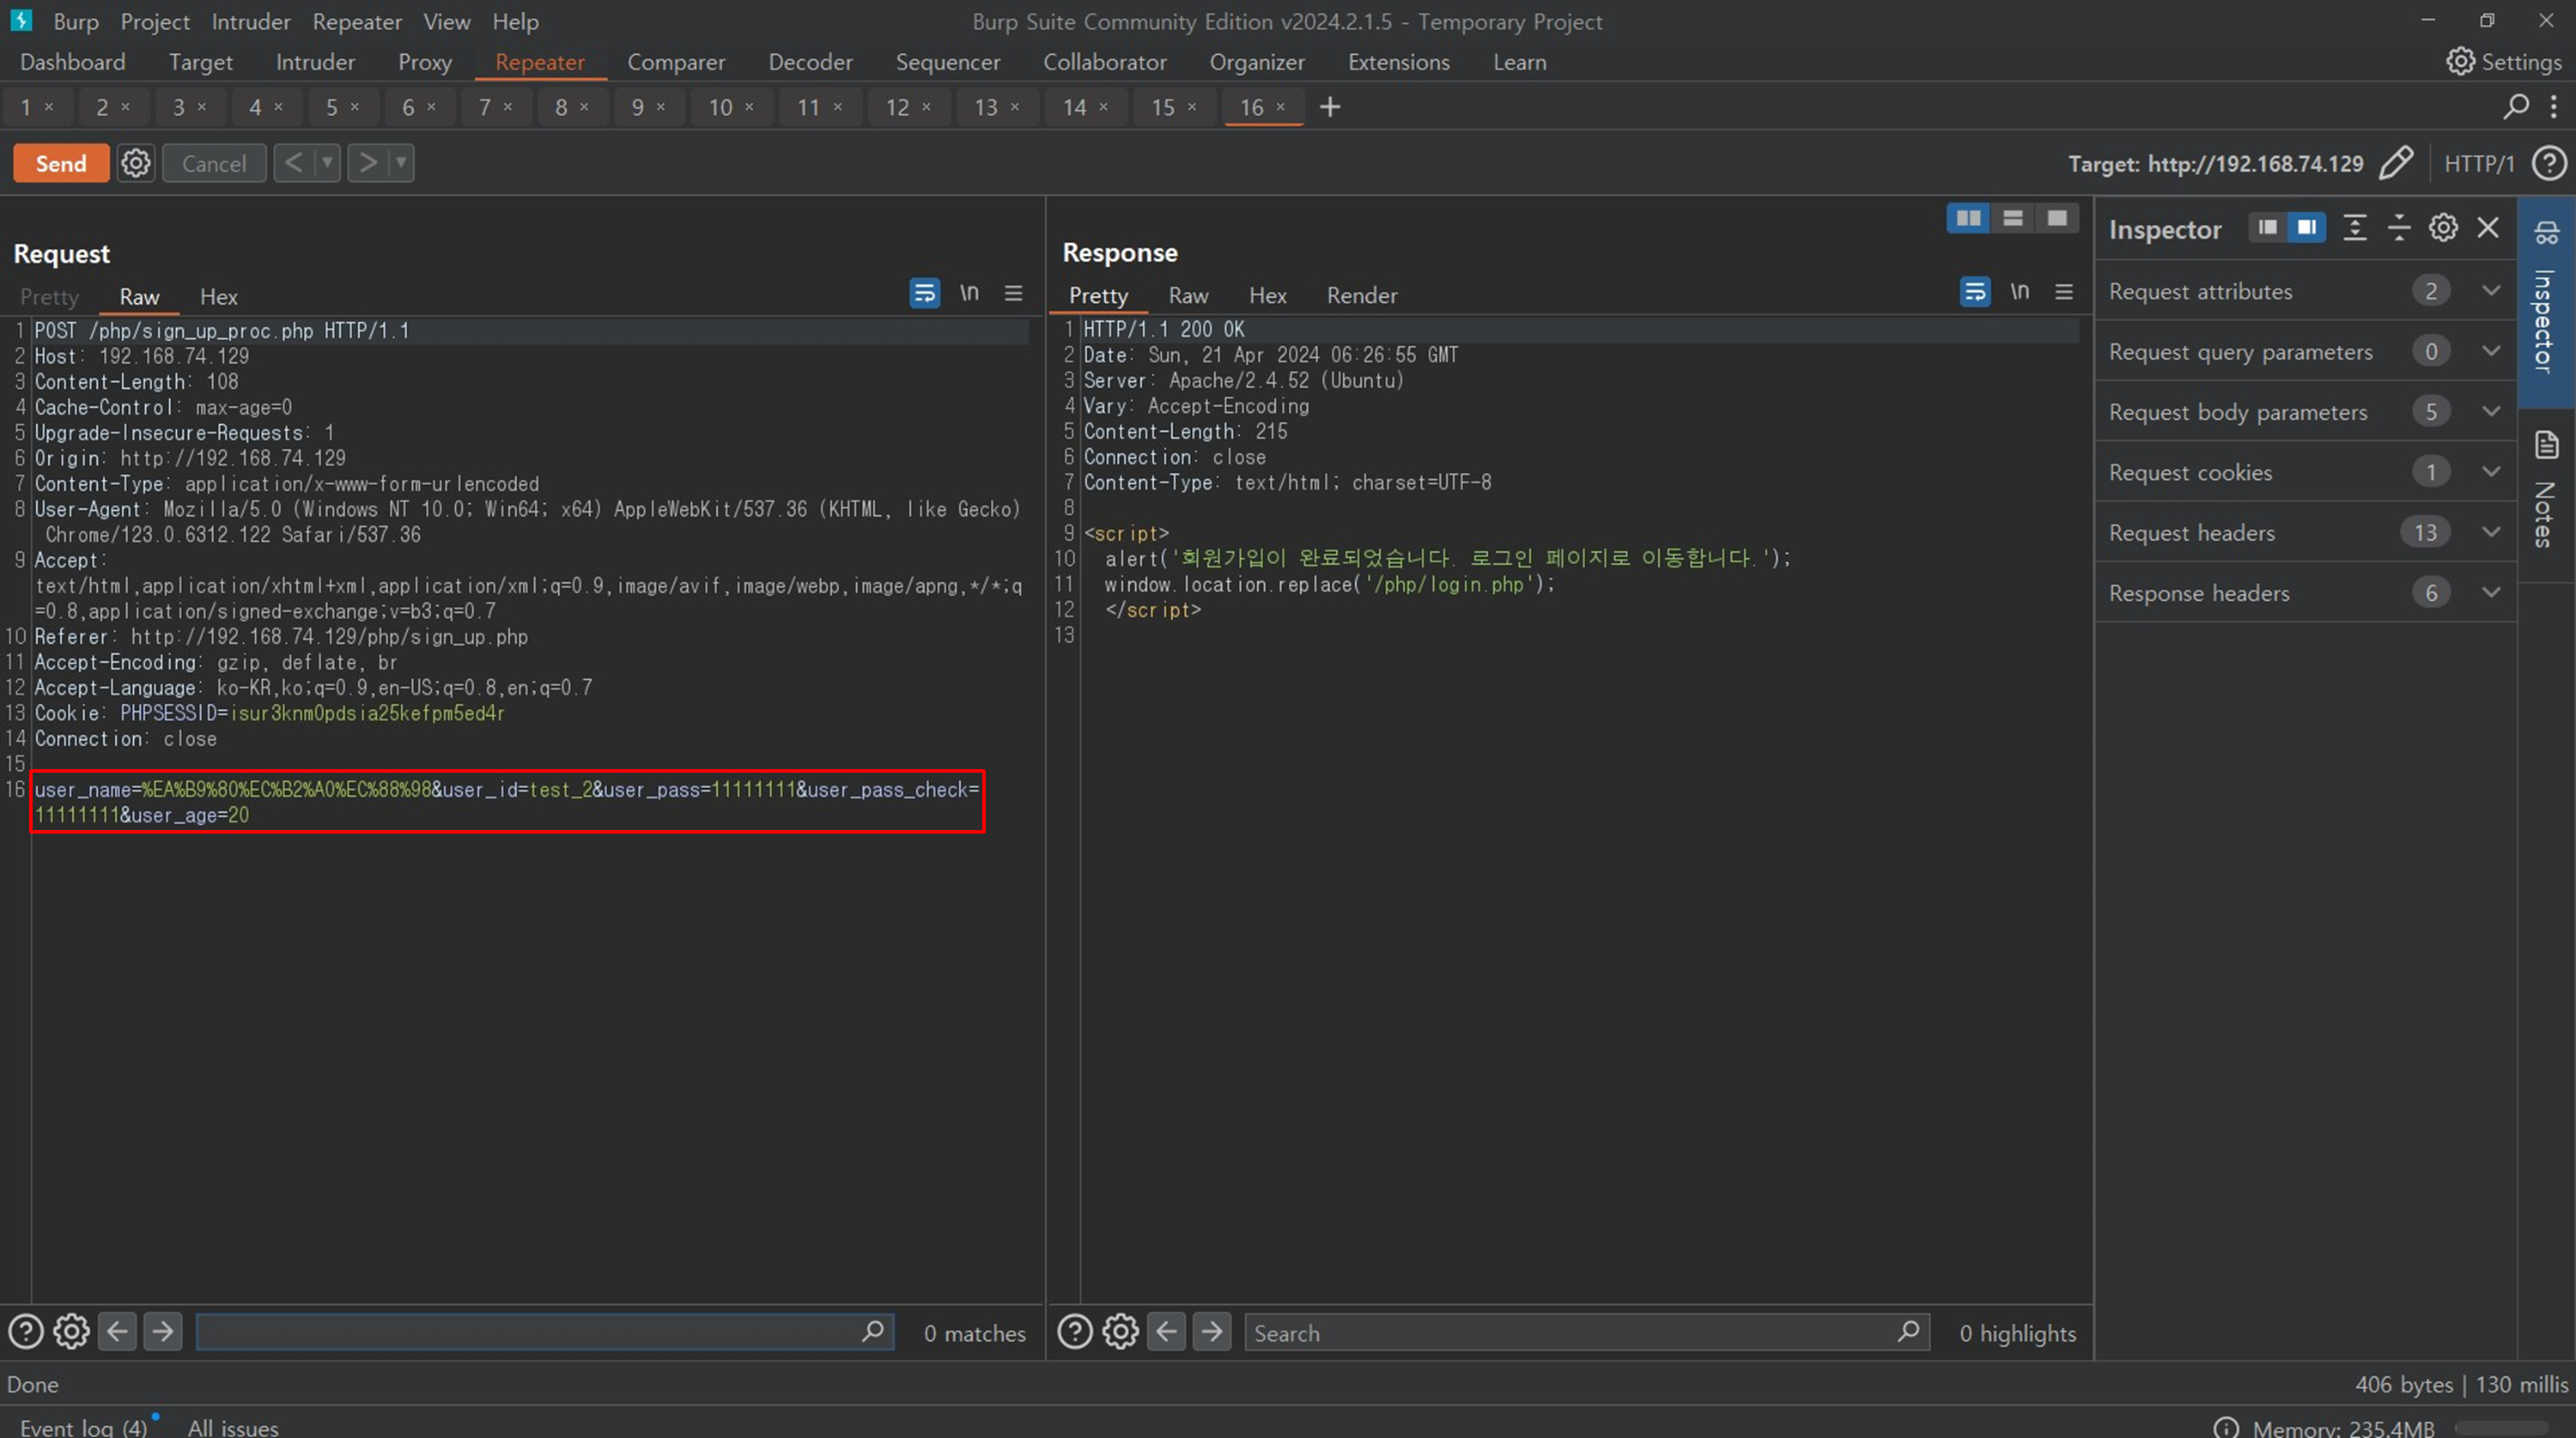The width and height of the screenshot is (2576, 1438).
Task: Toggle non-printable characters in request
Action: [x=969, y=292]
